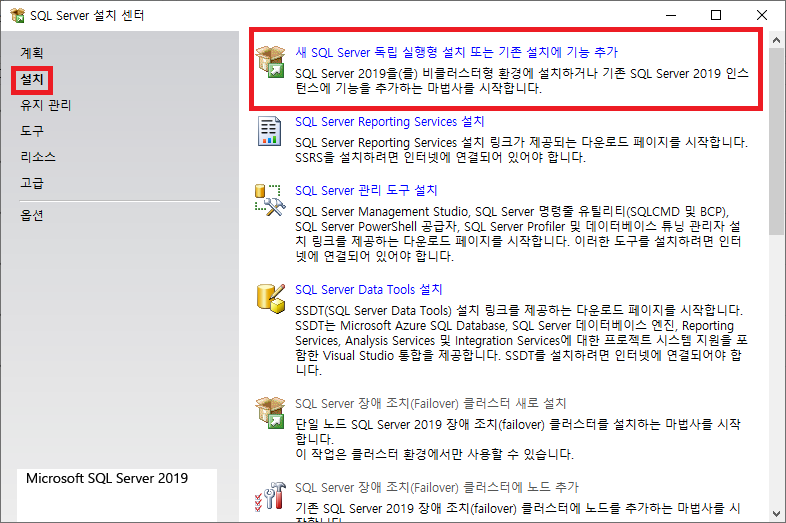The image size is (786, 523).
Task: Click the Reporting Services report icon
Action: click(269, 131)
